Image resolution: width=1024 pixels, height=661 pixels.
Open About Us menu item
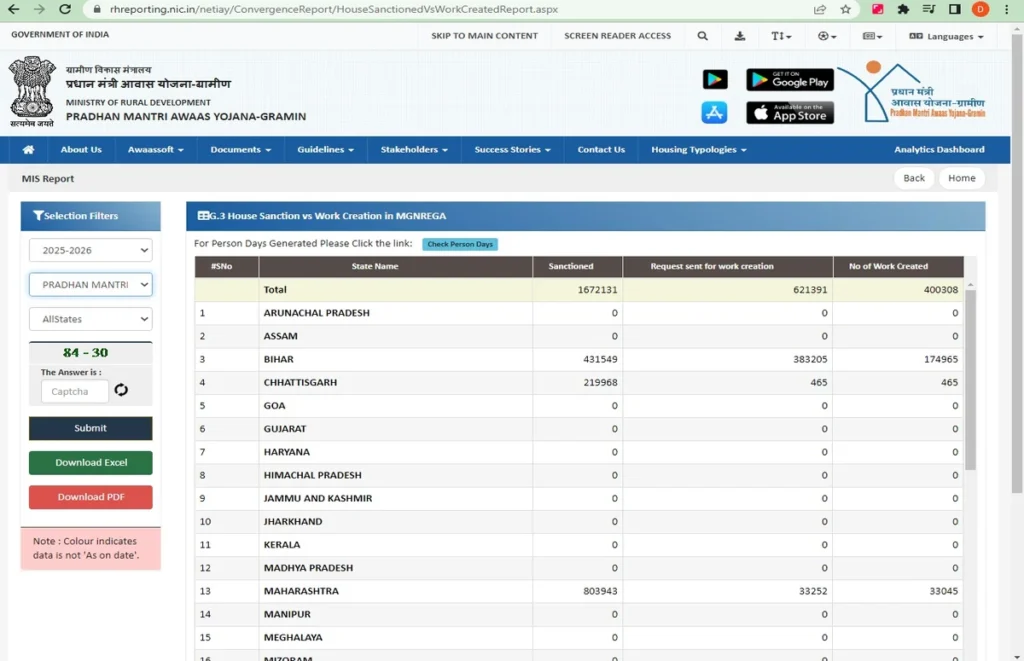click(x=81, y=150)
